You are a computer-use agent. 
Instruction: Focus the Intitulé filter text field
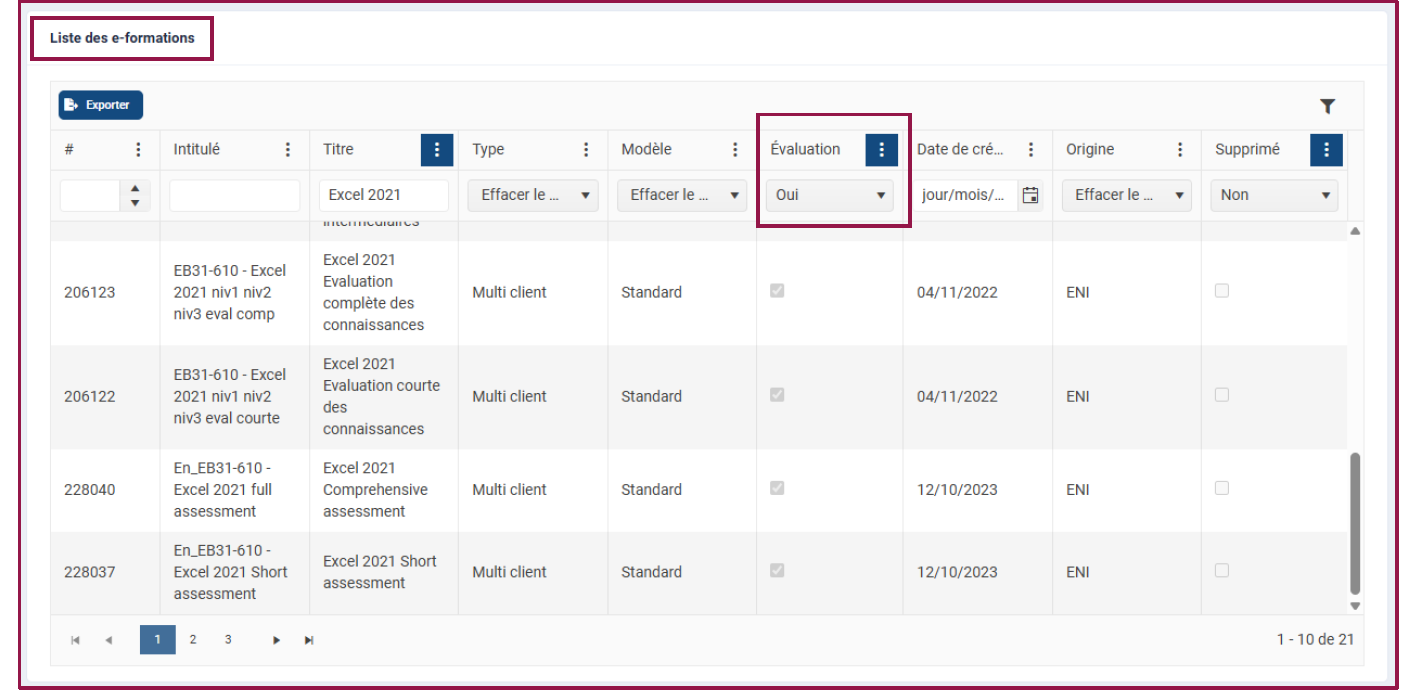point(235,195)
